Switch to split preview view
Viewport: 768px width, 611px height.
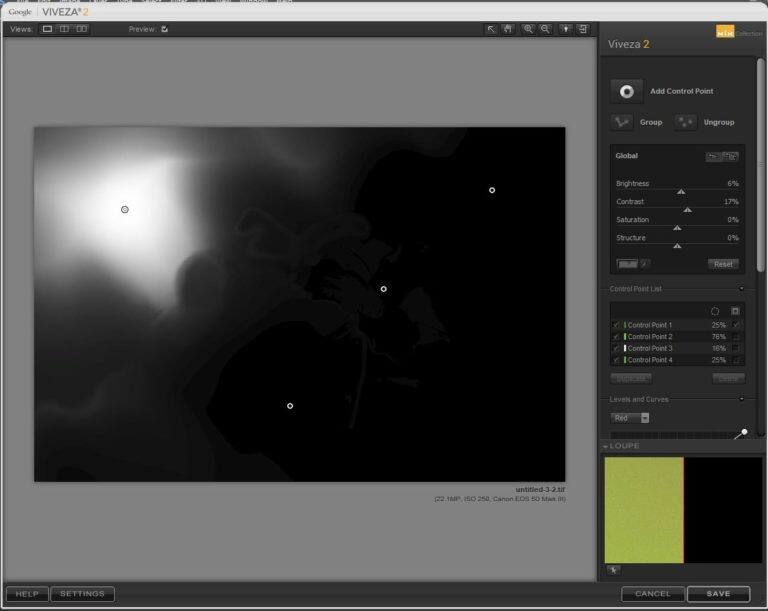[x=64, y=30]
